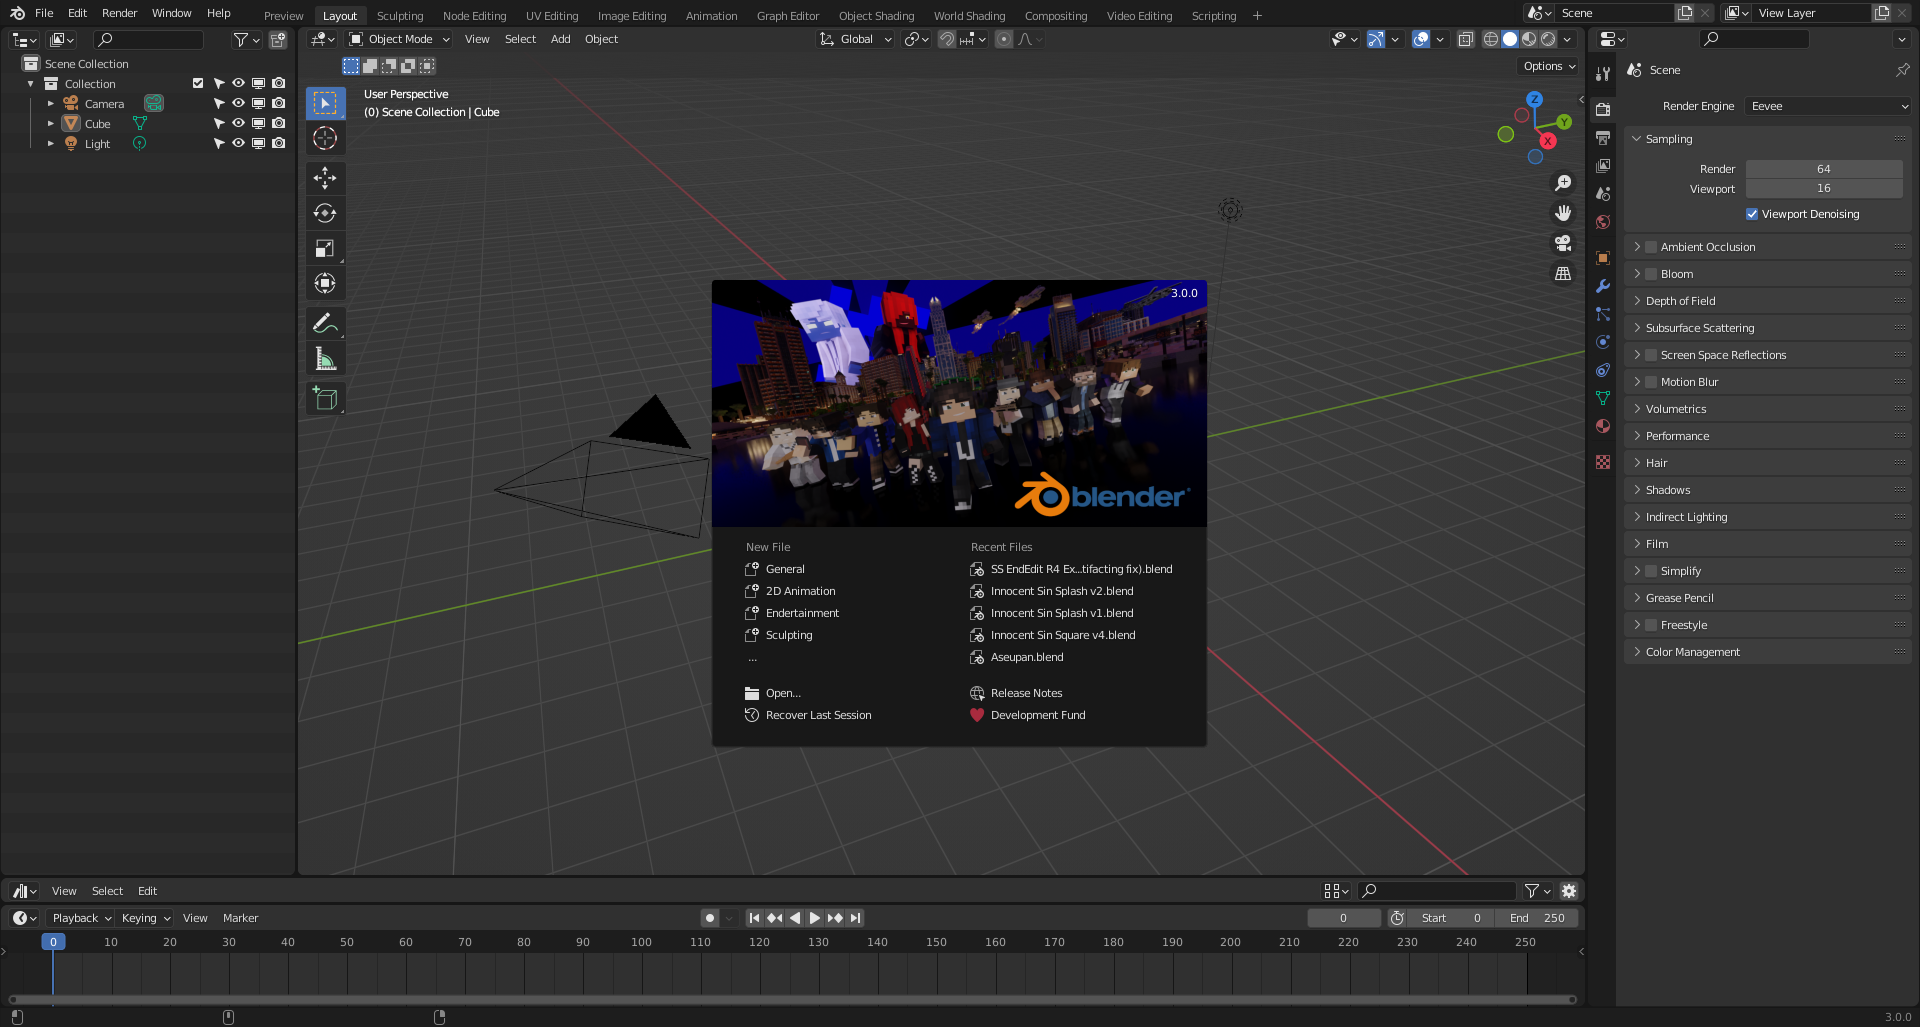Select the Cursor tool in viewport toolbar
1920x1027 pixels.
(x=325, y=138)
